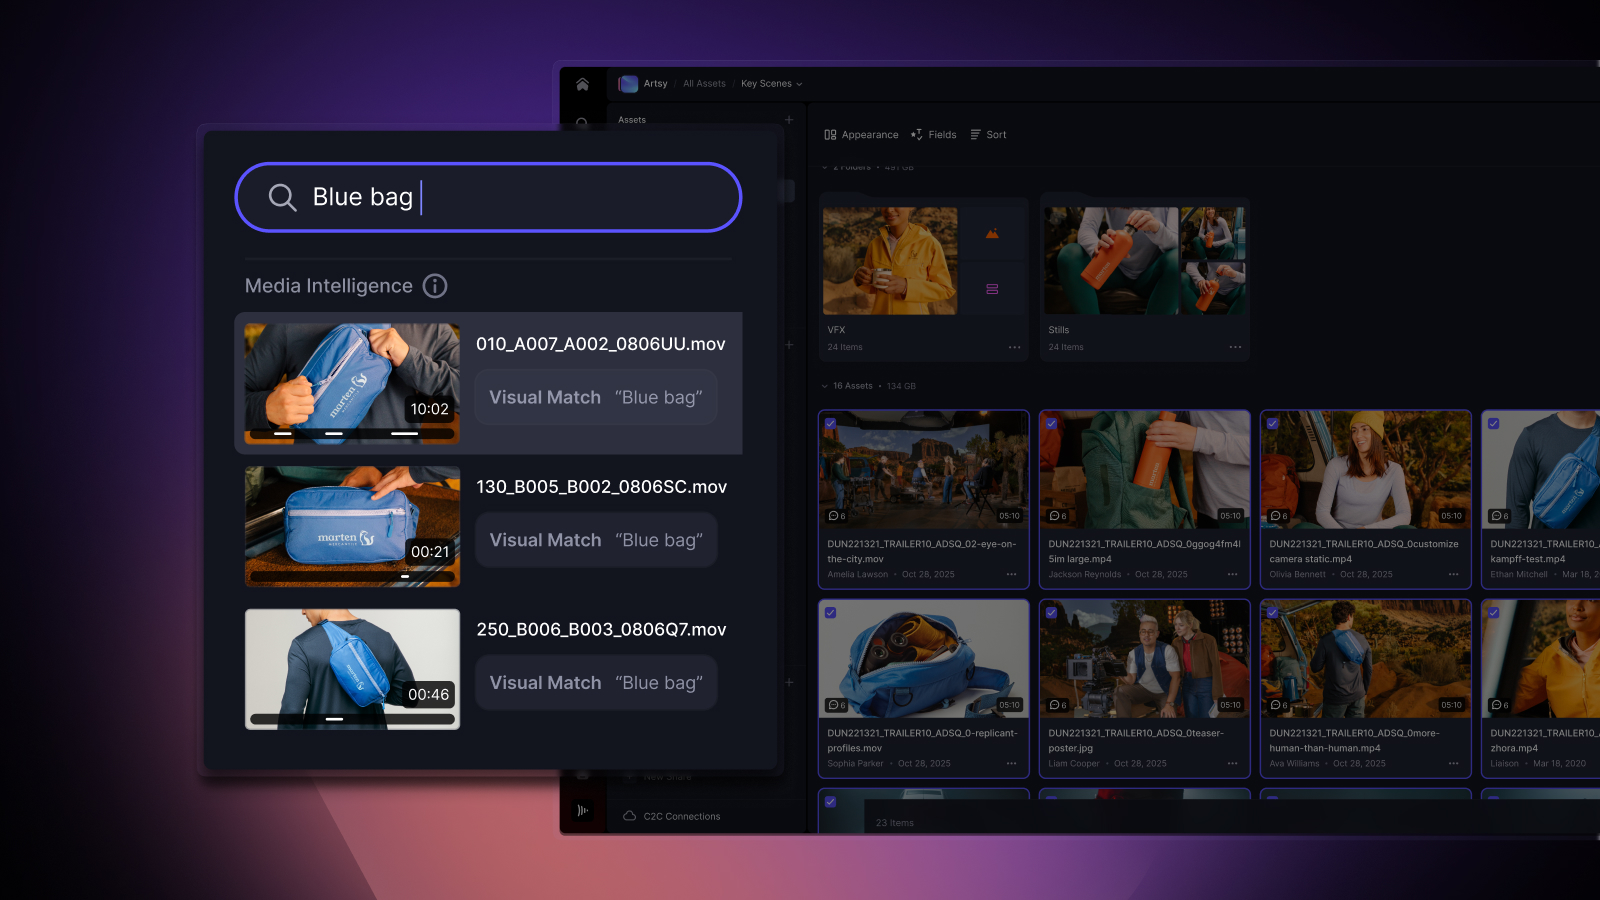This screenshot has width=1600, height=900.
Task: Collapse the 2 Folders section
Action: [x=823, y=167]
